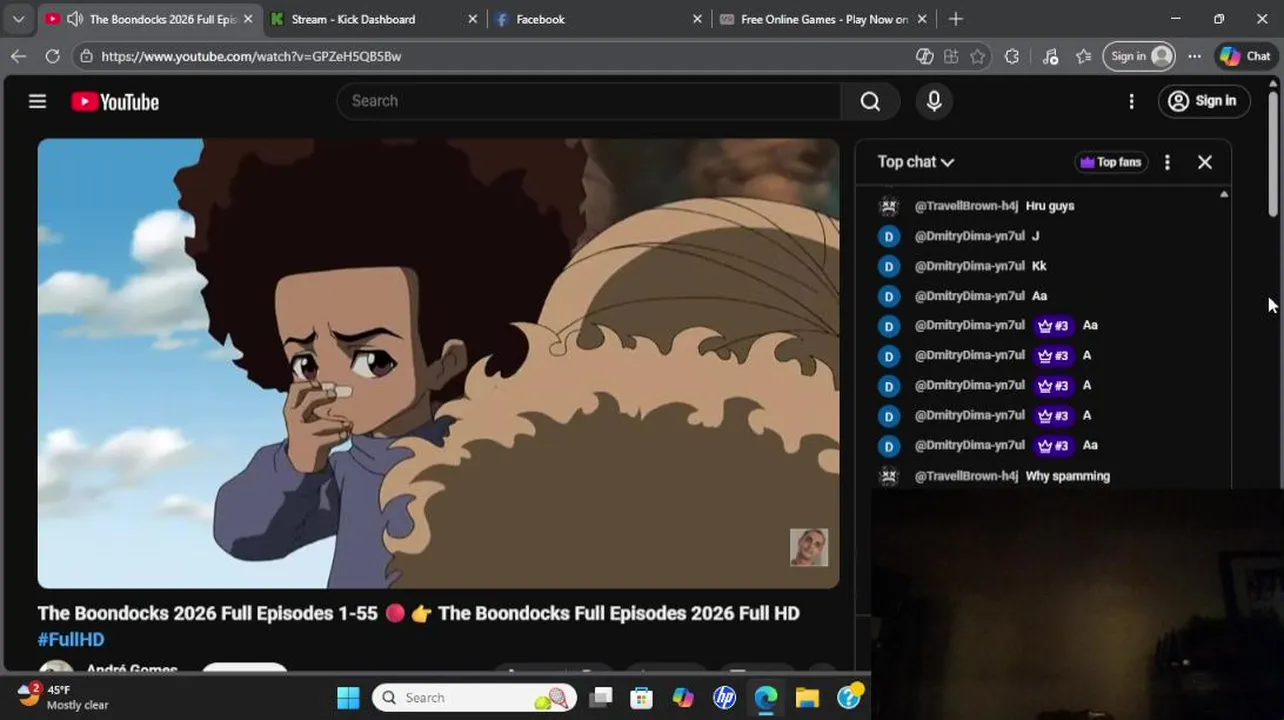Close the Kick Dashboard tab
Image resolution: width=1284 pixels, height=720 pixels.
pos(473,19)
